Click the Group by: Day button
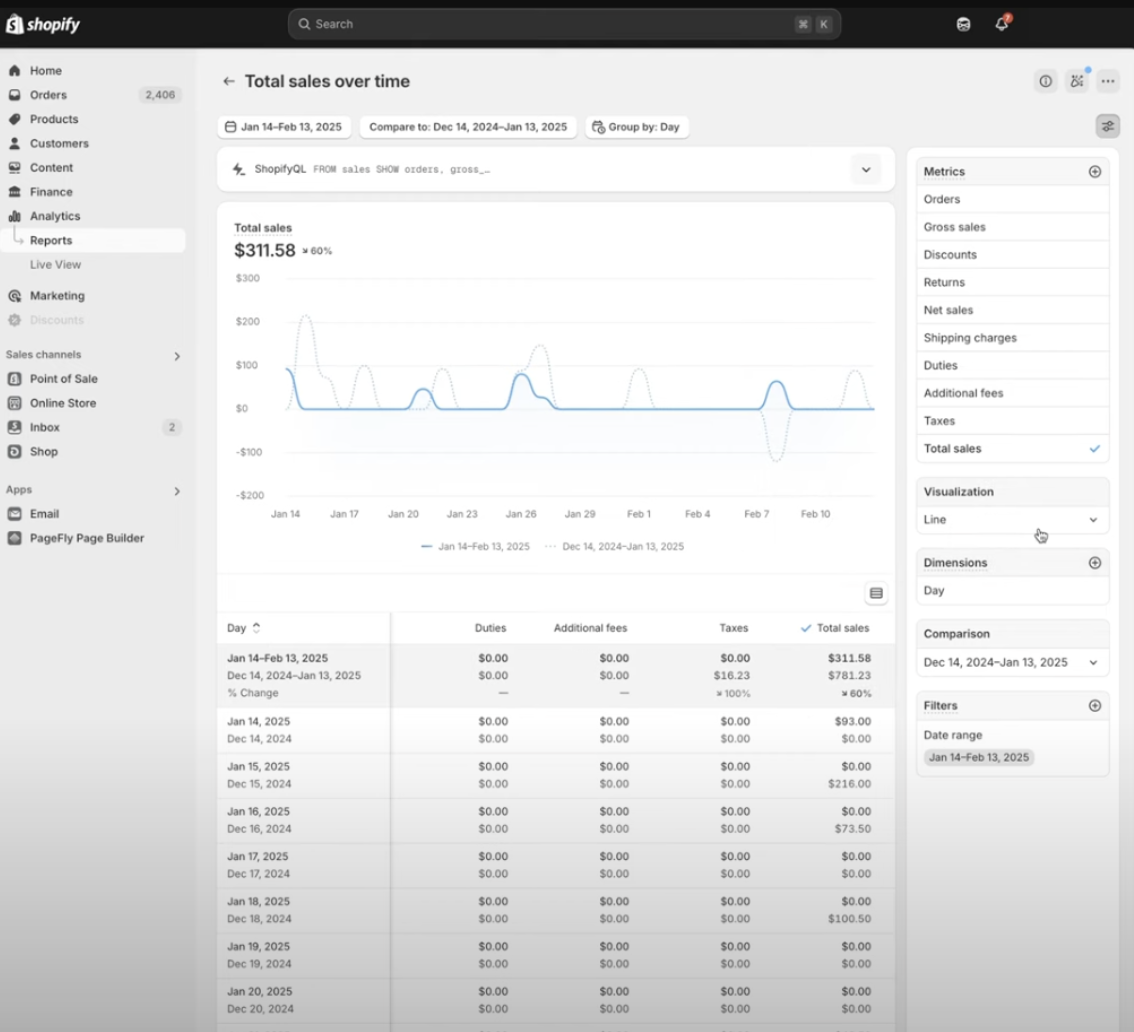This screenshot has height=1032, width=1134. [x=637, y=126]
